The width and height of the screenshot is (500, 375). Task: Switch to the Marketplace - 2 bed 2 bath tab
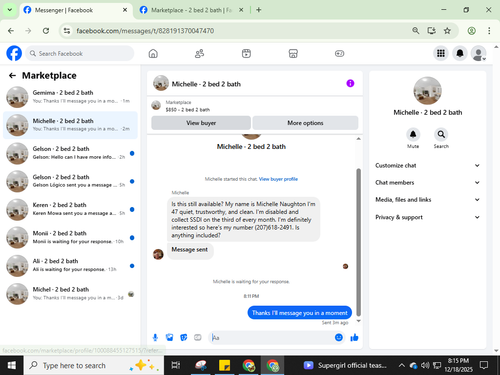192,10
